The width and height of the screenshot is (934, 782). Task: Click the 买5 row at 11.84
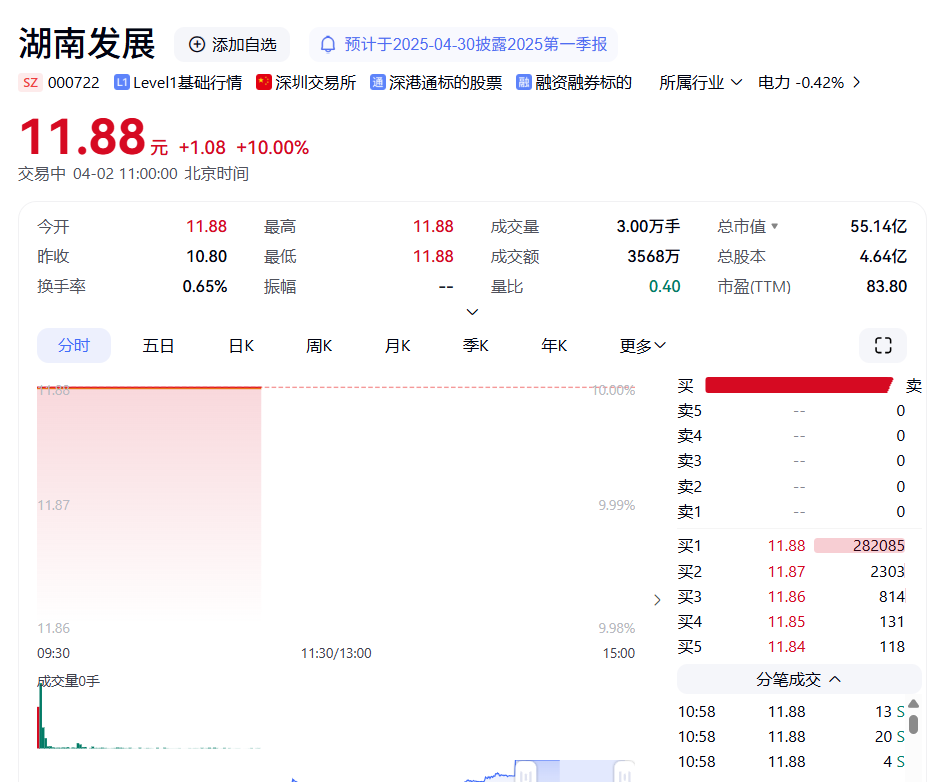click(x=791, y=647)
